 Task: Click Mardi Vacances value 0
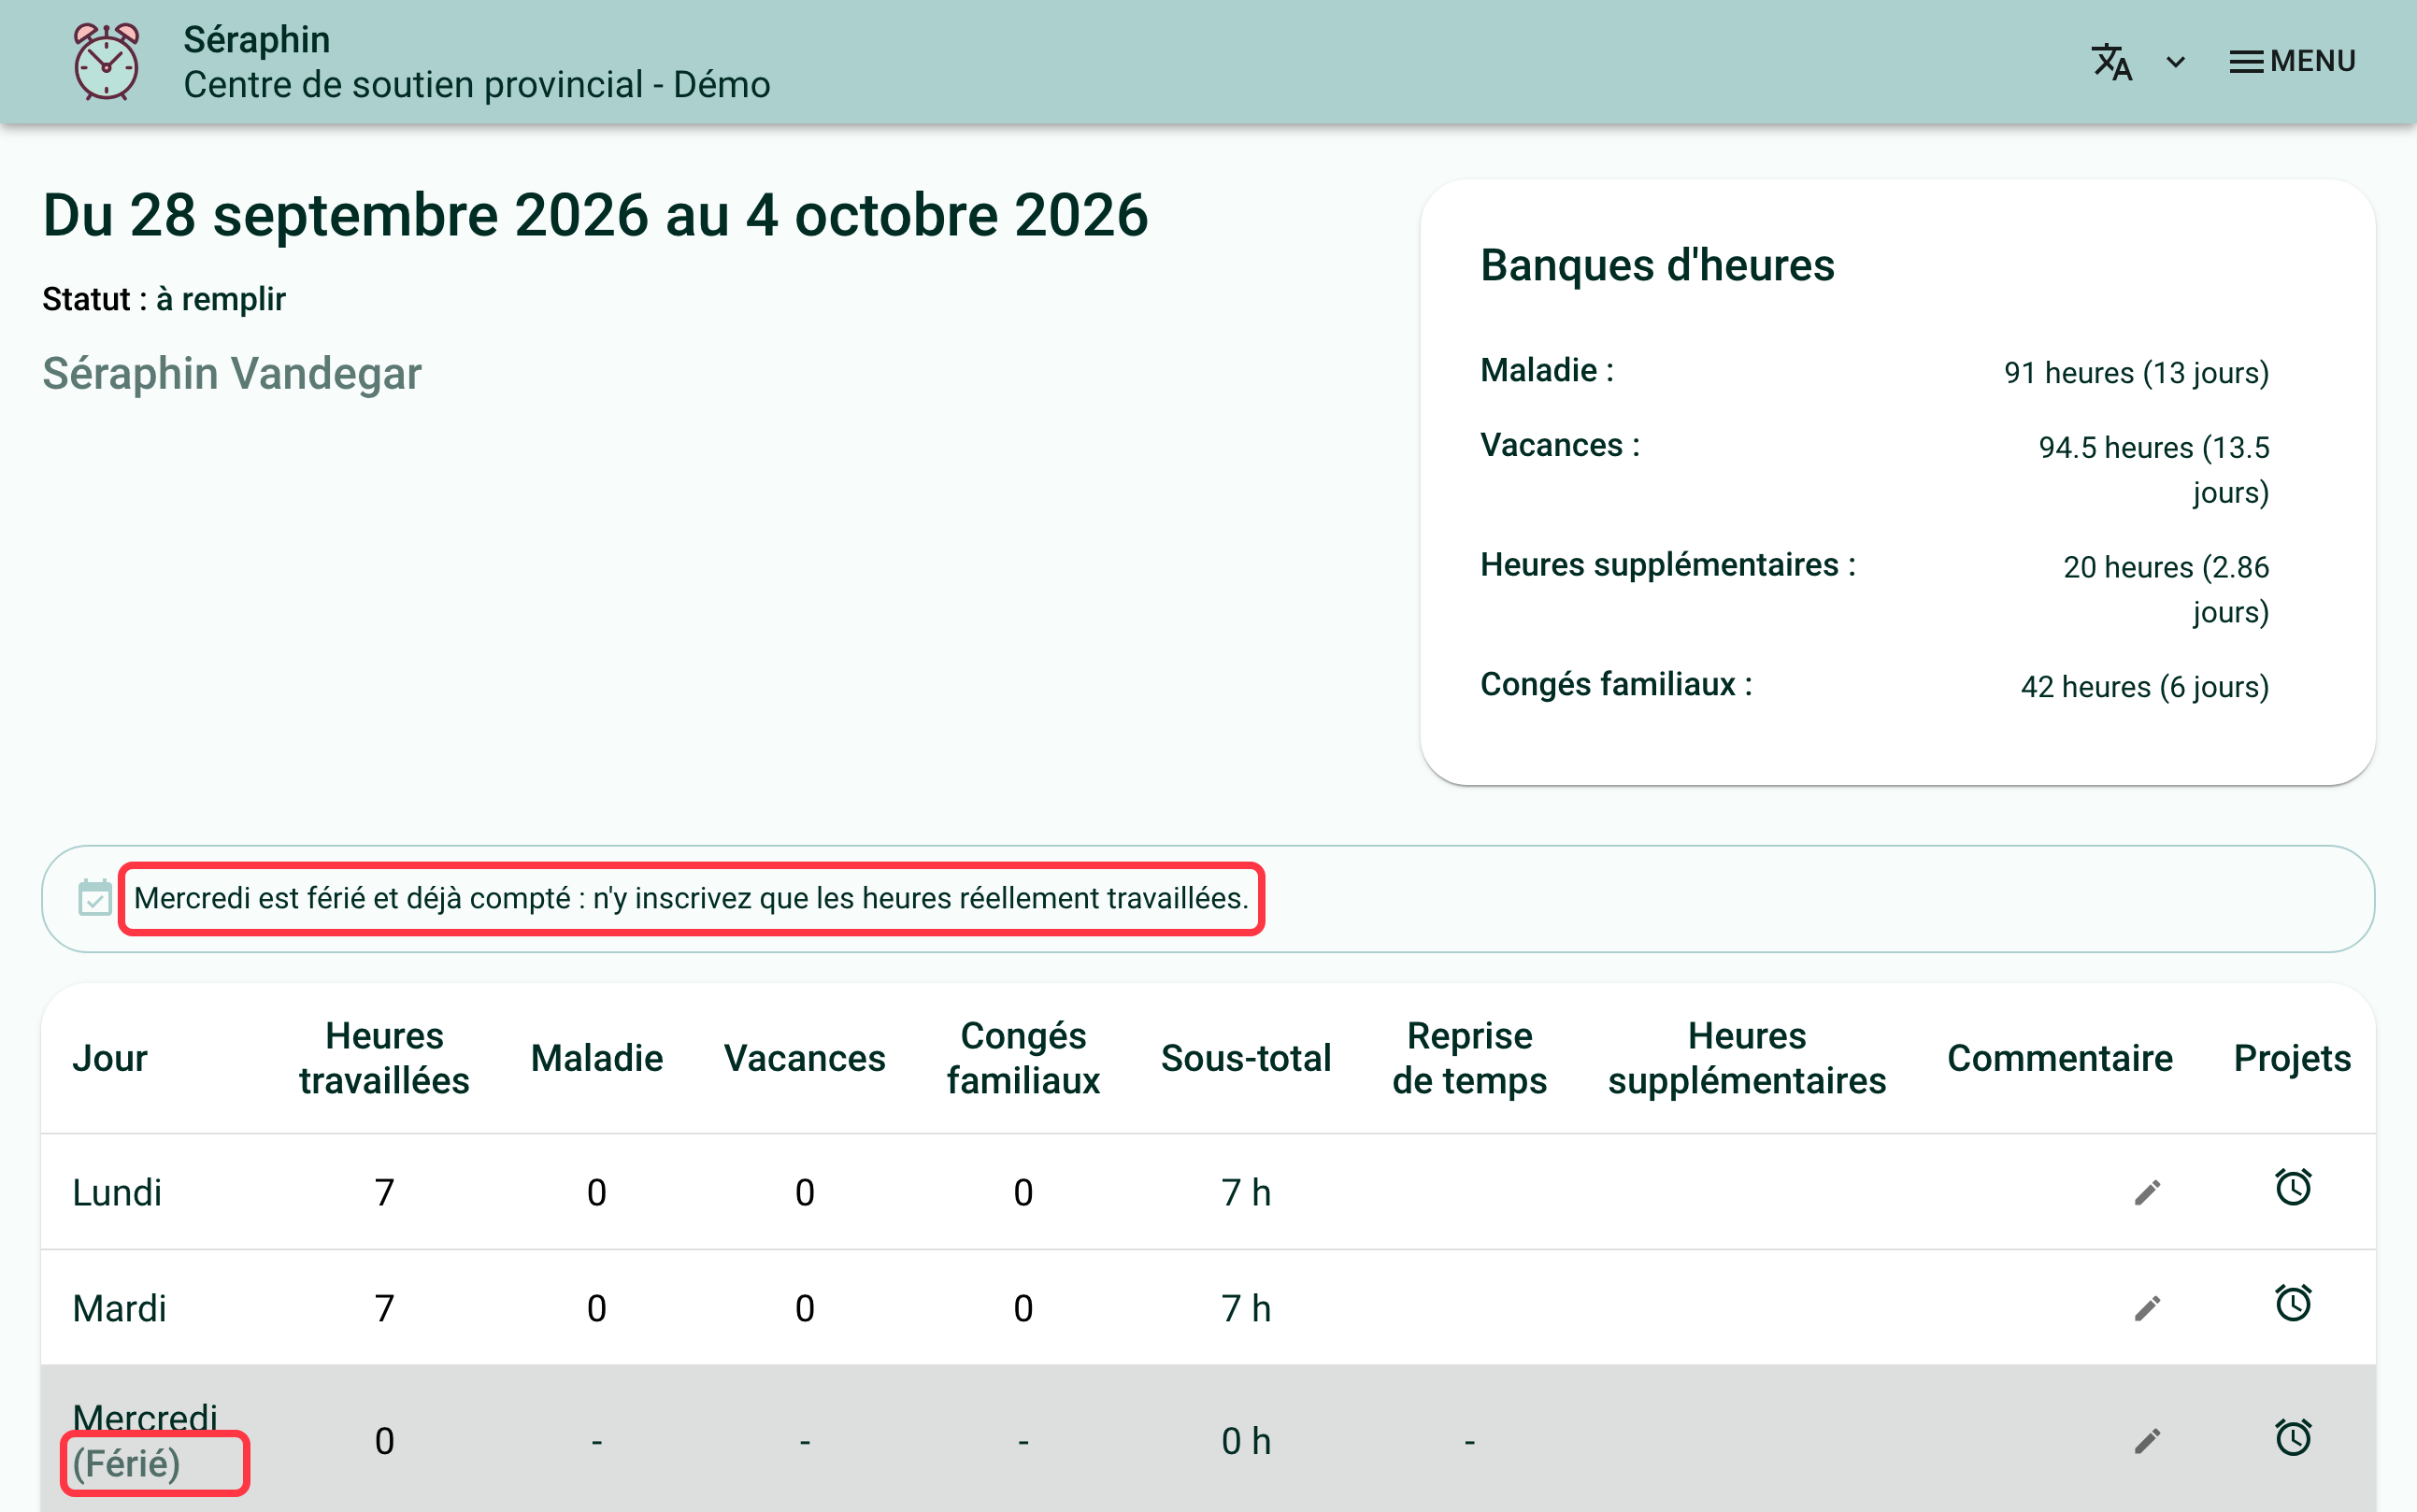click(x=804, y=1308)
